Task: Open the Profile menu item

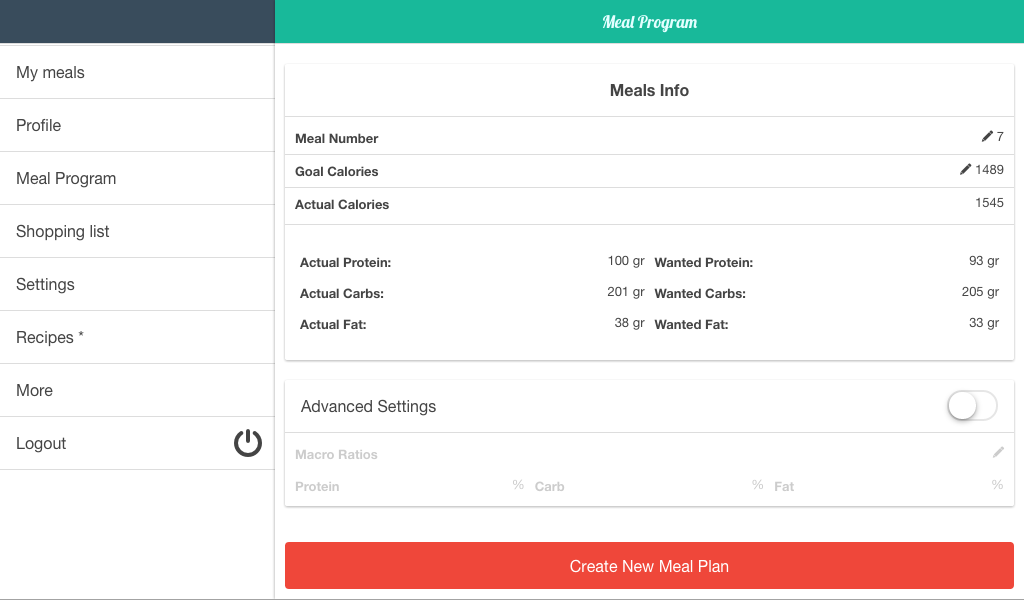Action: point(137,125)
